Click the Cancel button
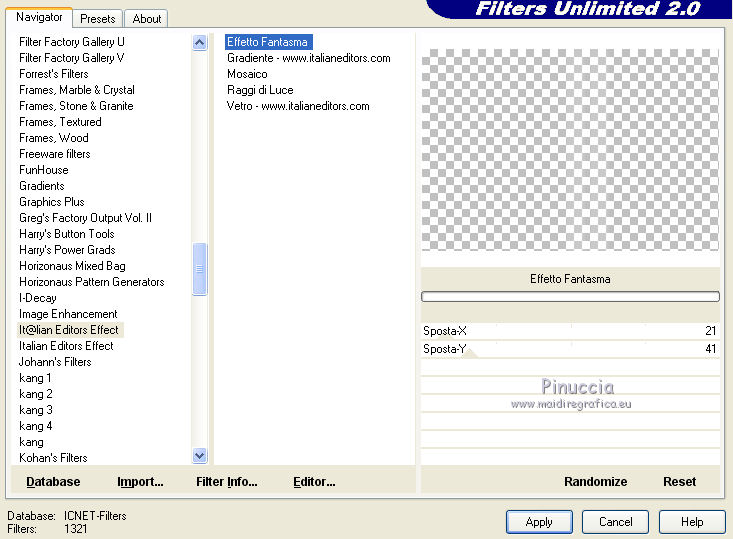This screenshot has width=733, height=539. click(615, 522)
